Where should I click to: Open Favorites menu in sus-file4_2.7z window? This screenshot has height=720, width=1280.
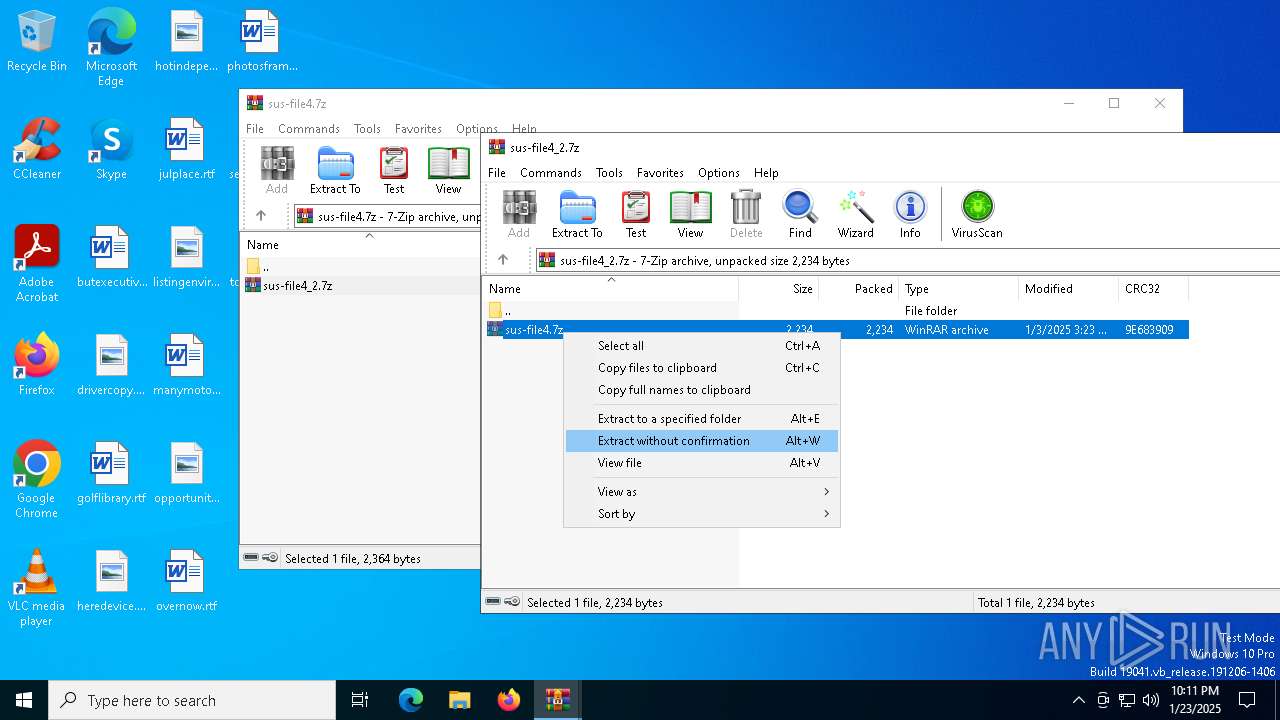click(660, 173)
